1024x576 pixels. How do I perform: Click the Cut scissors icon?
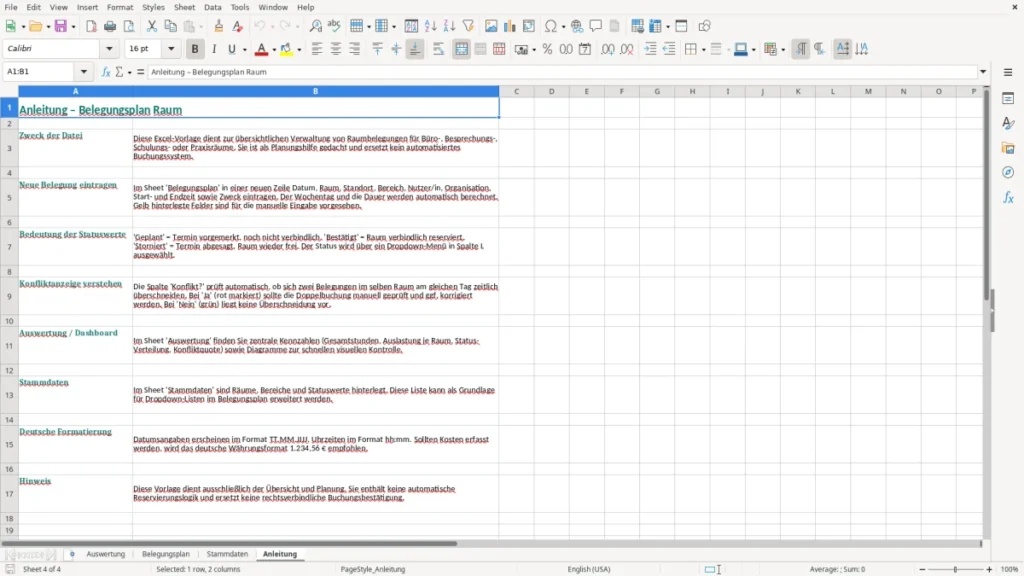pos(152,26)
